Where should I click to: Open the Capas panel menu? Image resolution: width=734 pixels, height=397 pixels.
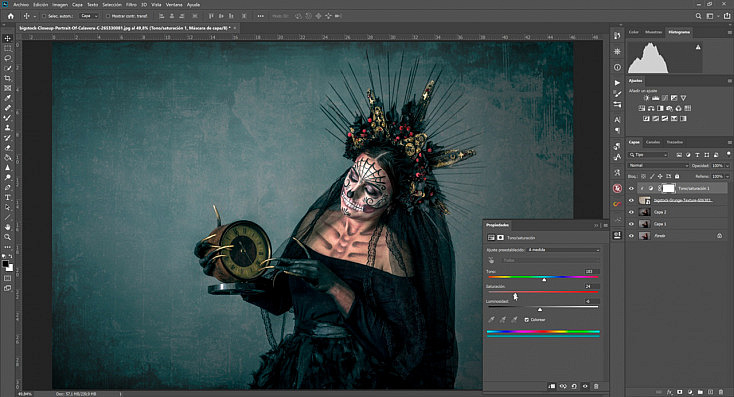click(729, 142)
